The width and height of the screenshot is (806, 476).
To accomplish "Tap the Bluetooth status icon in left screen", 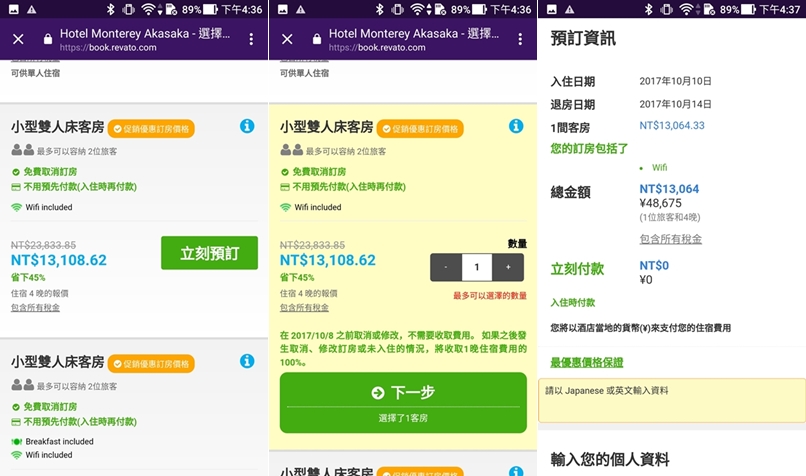I will coord(110,9).
